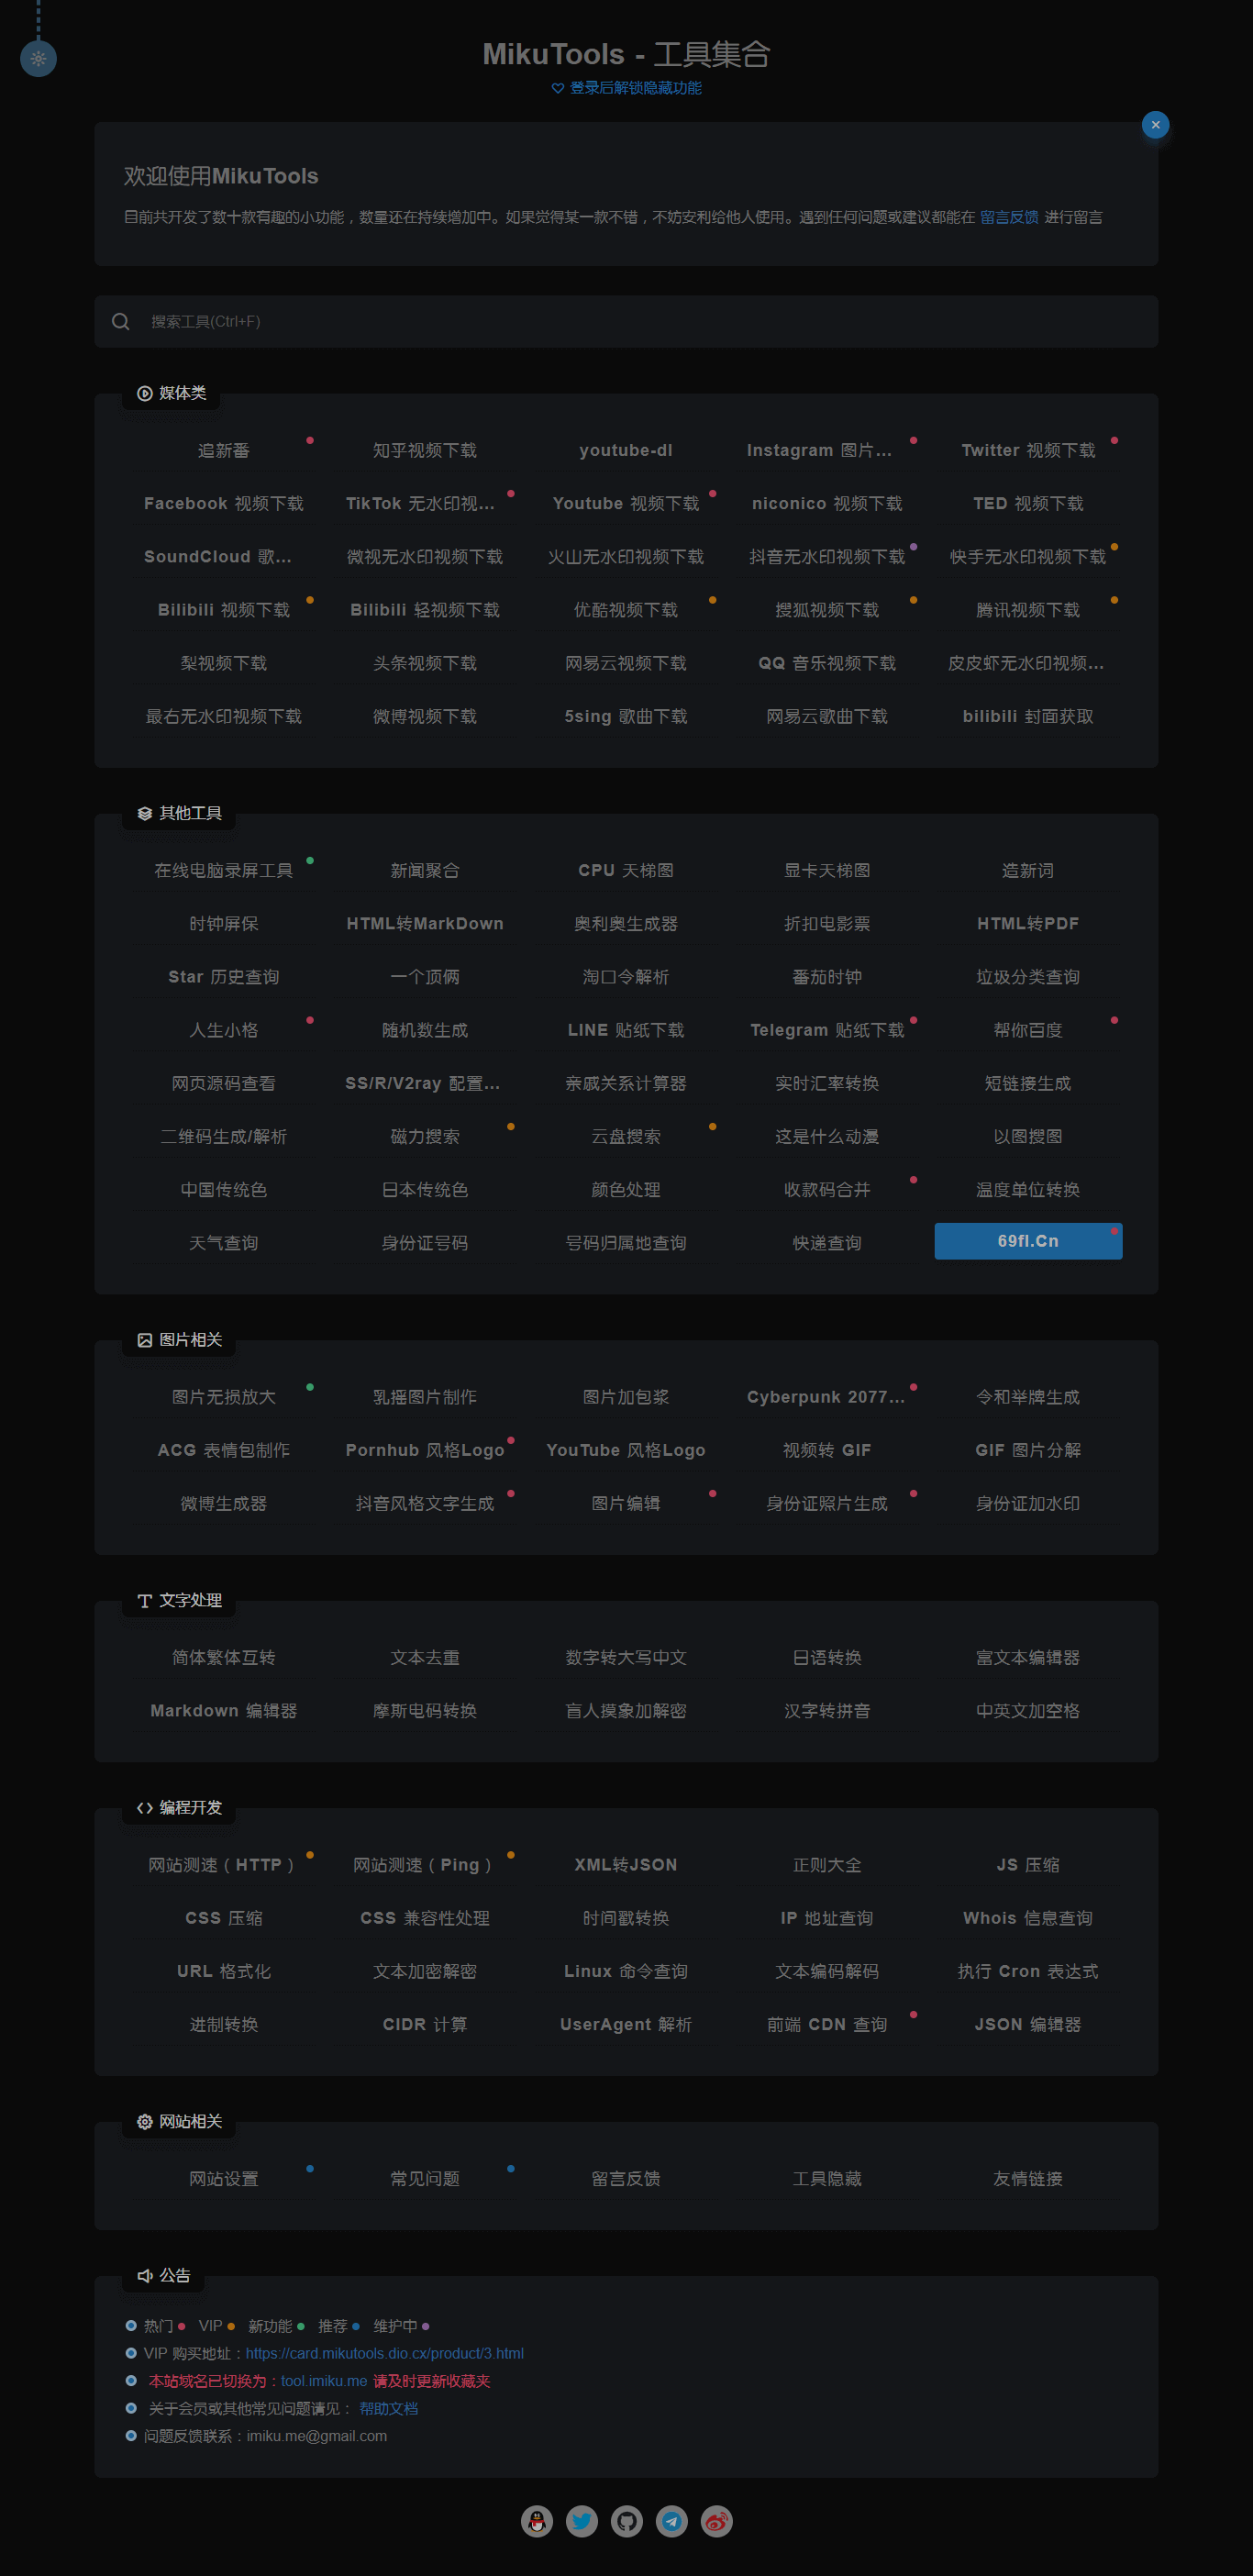Image resolution: width=1253 pixels, height=2576 pixels.
Task: Open the QQ penguin social icon
Action: (x=537, y=2521)
